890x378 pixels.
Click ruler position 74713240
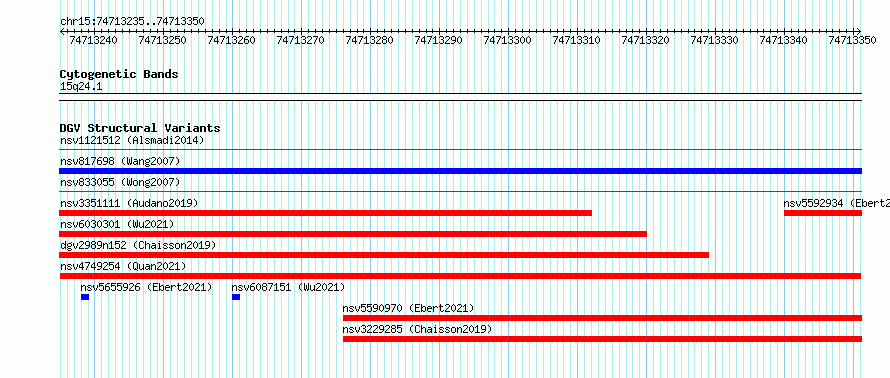(x=94, y=40)
